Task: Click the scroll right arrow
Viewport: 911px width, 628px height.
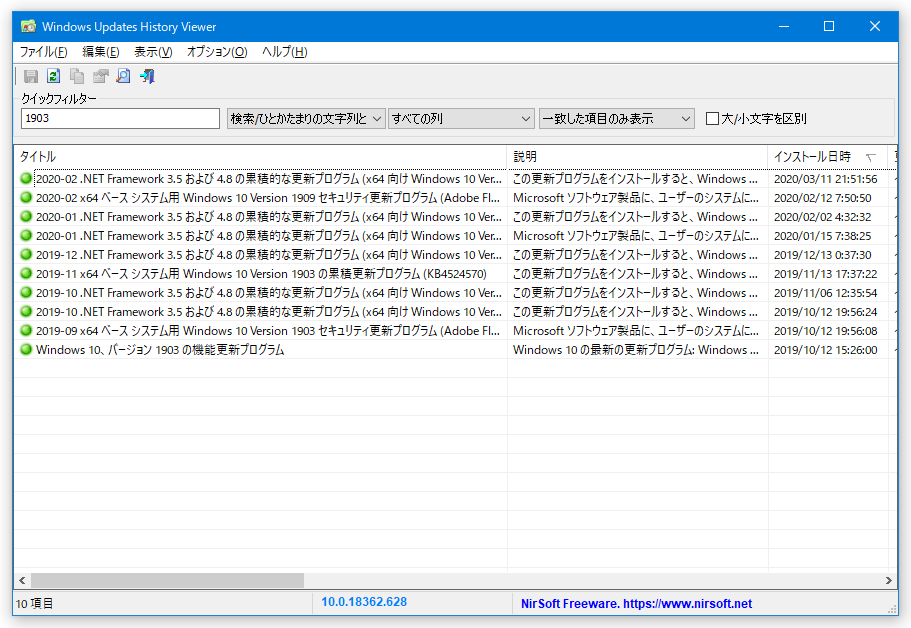Action: [x=888, y=580]
